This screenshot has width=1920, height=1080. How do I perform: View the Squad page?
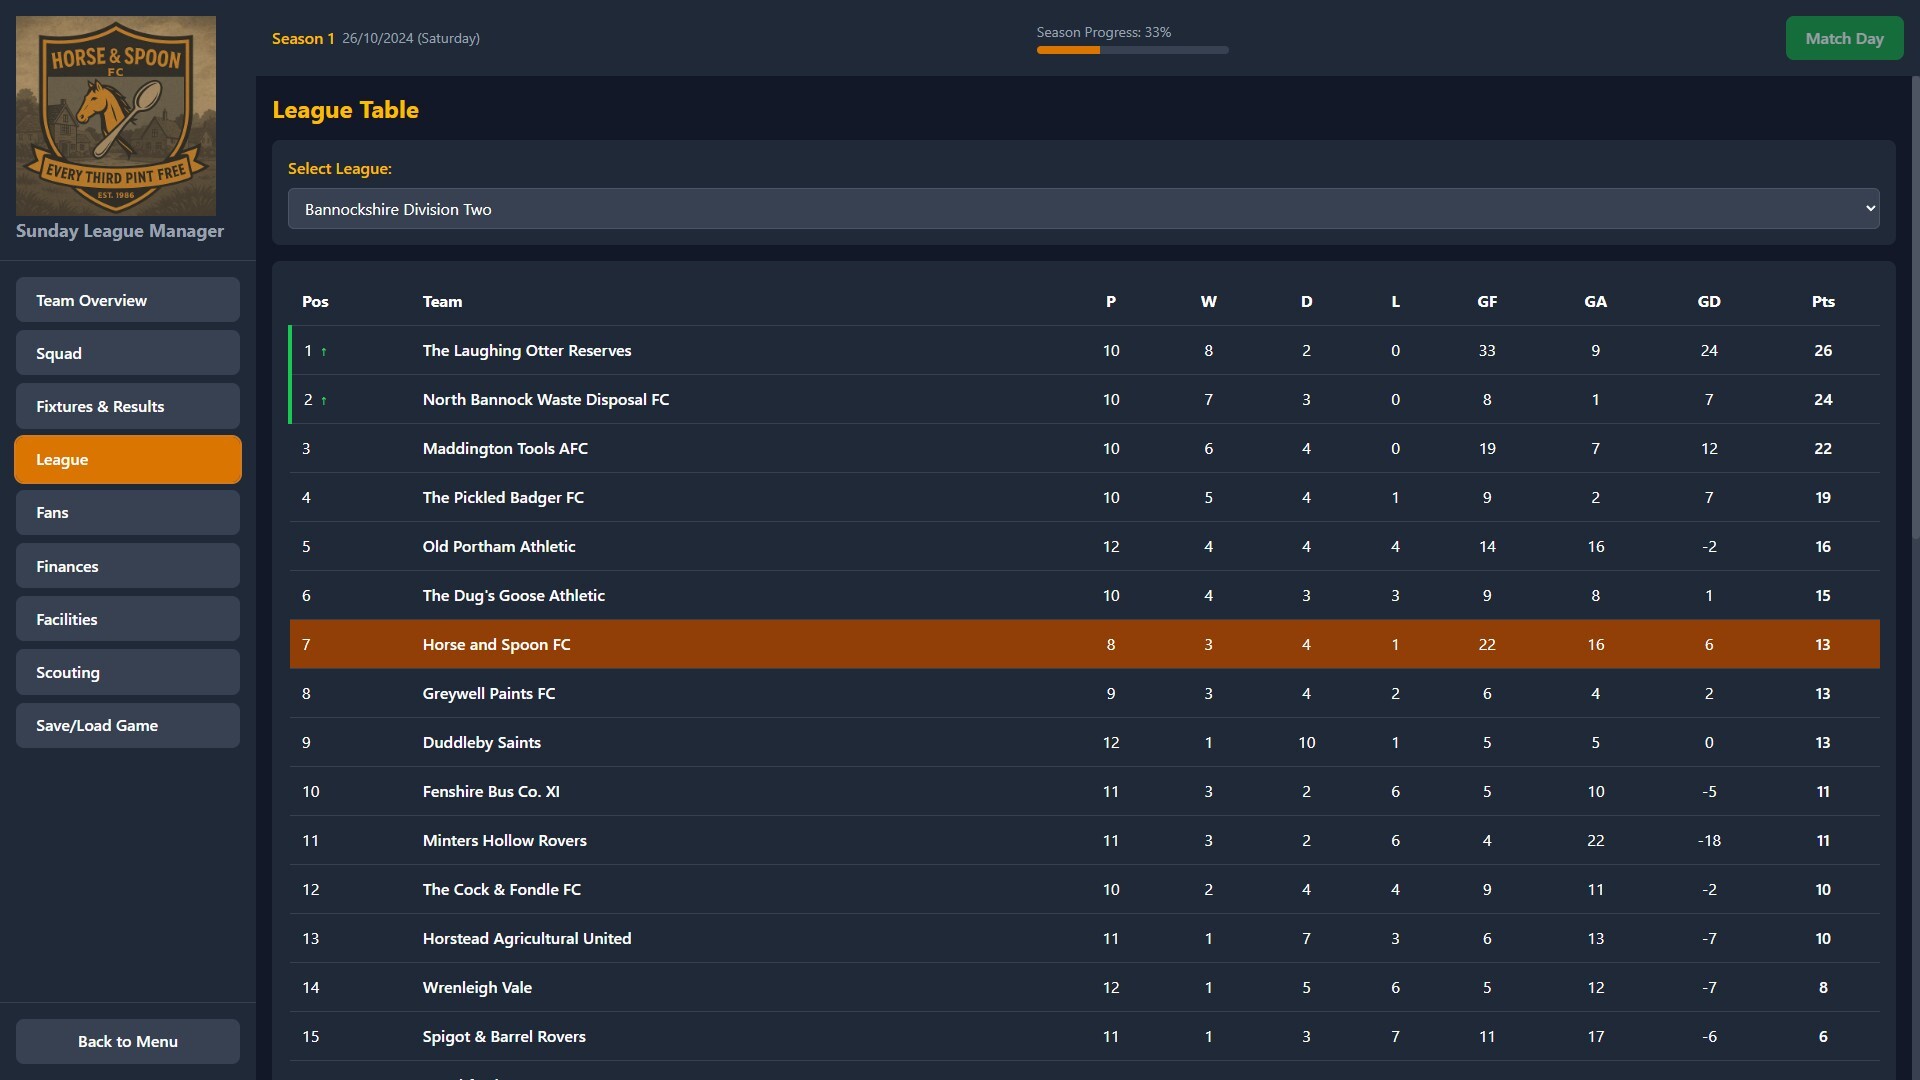(x=127, y=352)
